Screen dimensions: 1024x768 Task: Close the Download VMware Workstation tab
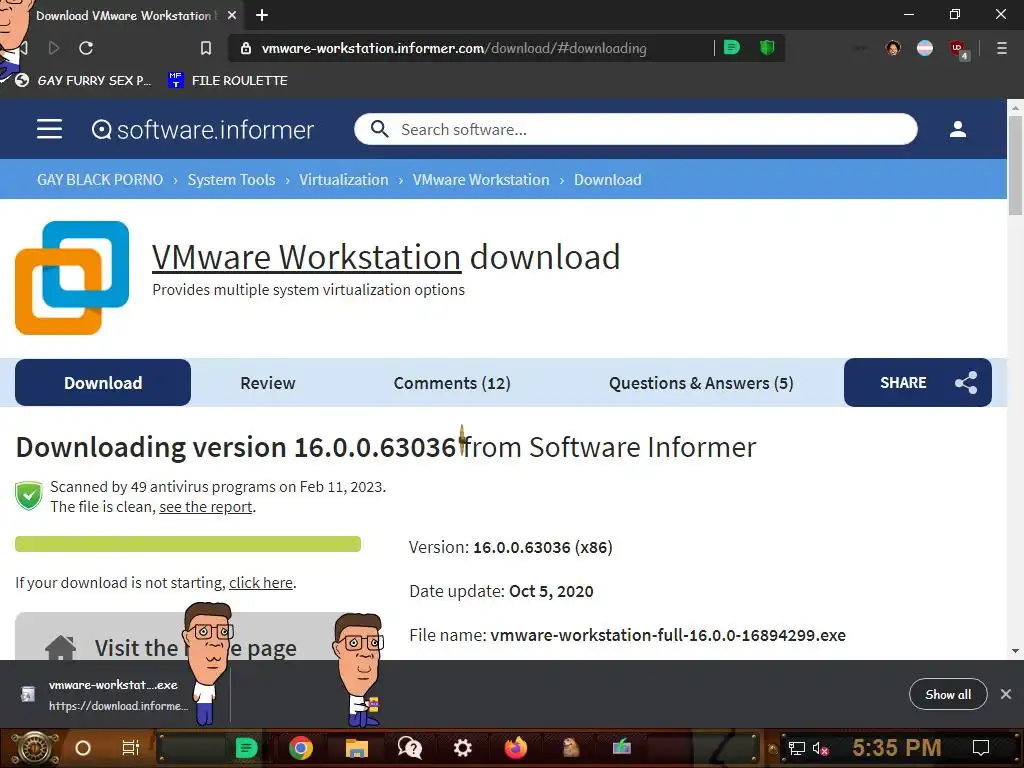tap(232, 15)
